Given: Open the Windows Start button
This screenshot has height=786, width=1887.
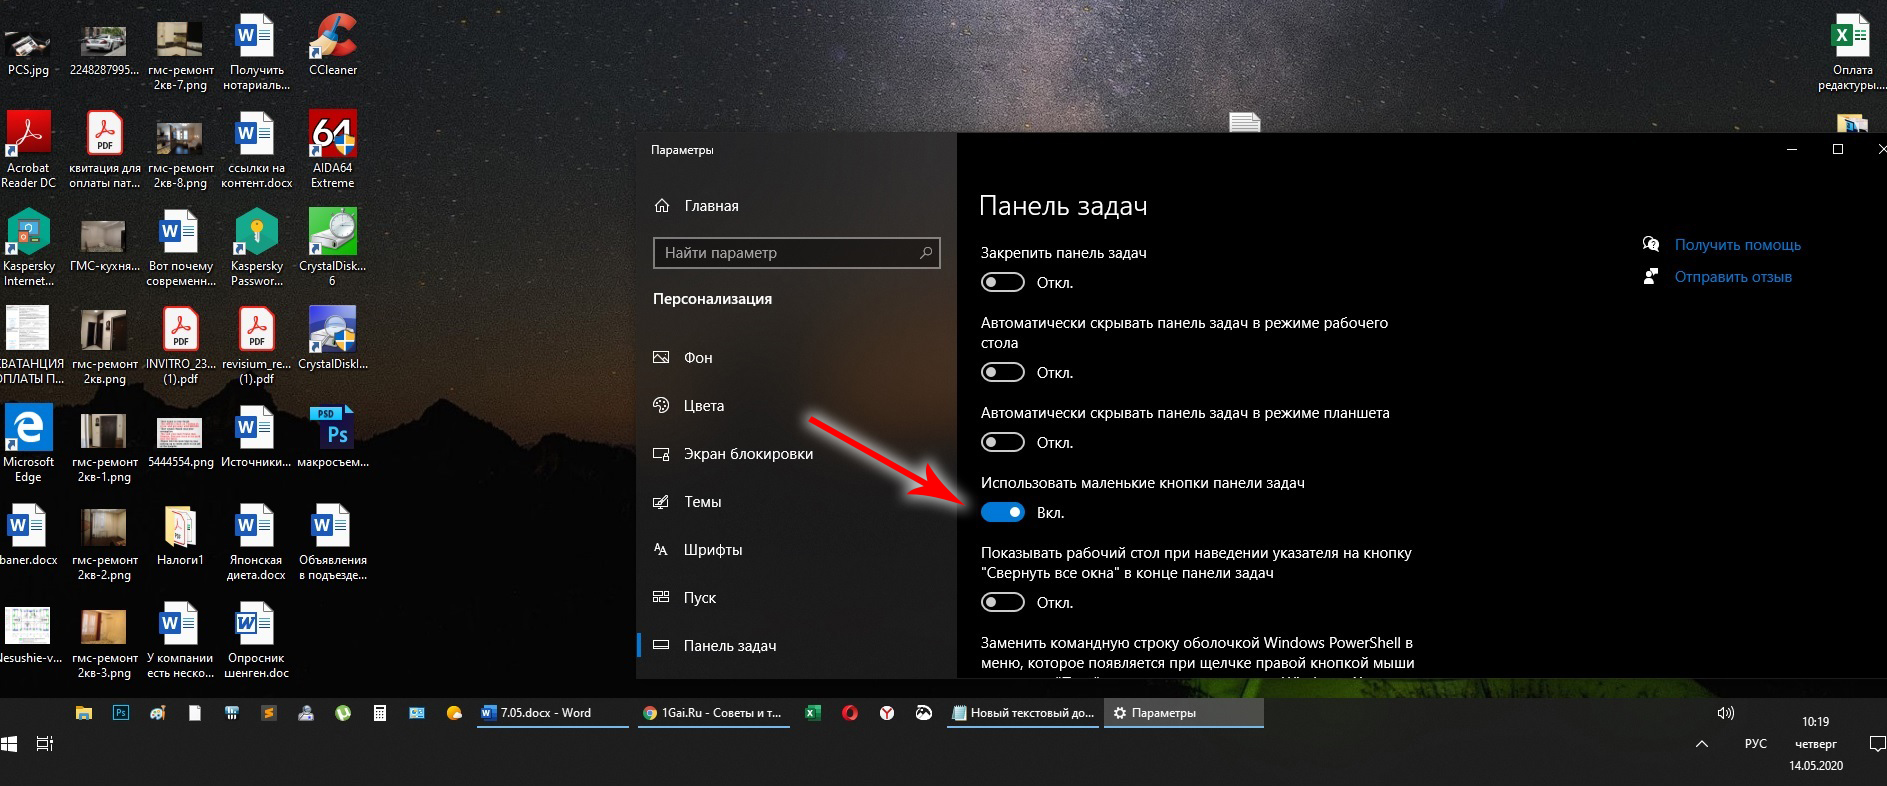Looking at the screenshot, I should (10, 744).
